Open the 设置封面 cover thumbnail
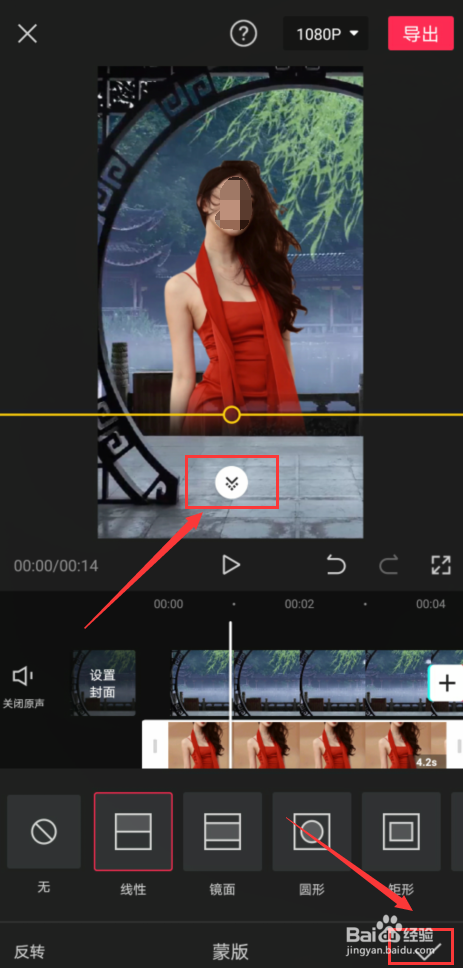Screen dimensions: 463x968 coord(104,683)
